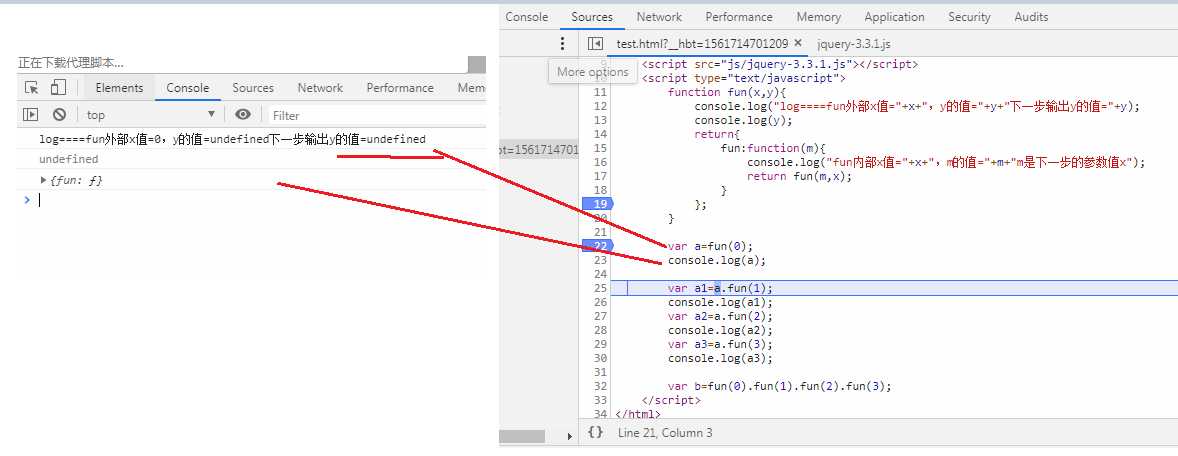Set a breakpoint on line 16
The image size is (1178, 456).
(600, 162)
